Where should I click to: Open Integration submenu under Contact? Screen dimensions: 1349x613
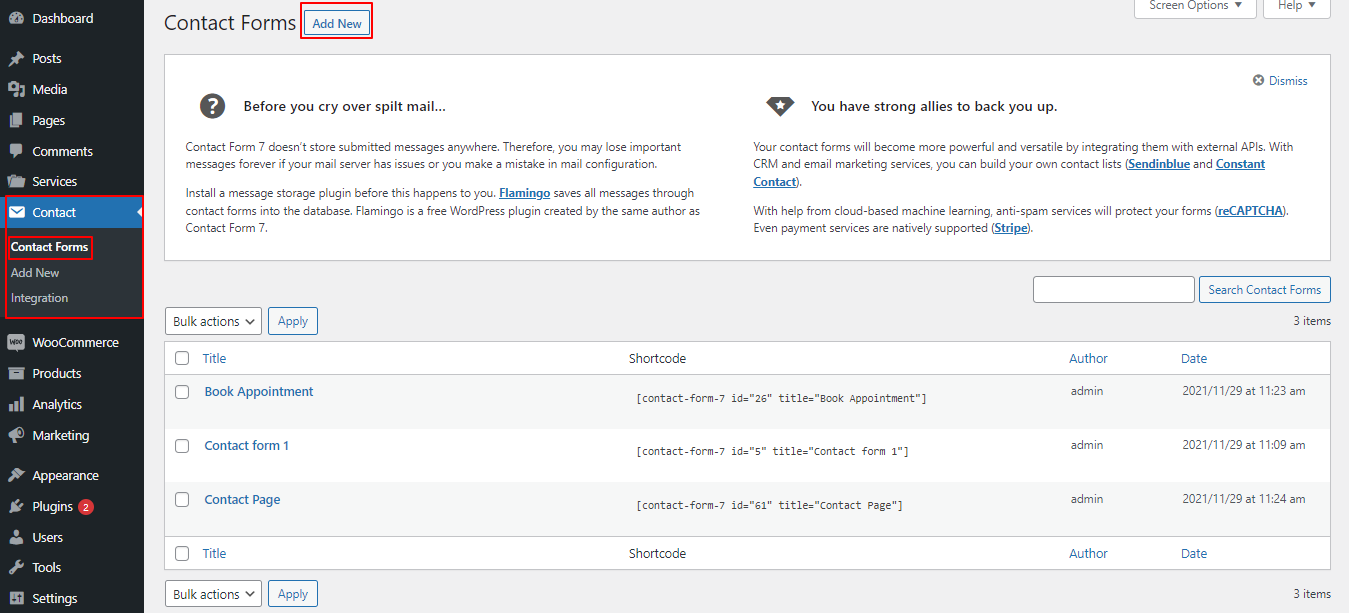[x=40, y=298]
